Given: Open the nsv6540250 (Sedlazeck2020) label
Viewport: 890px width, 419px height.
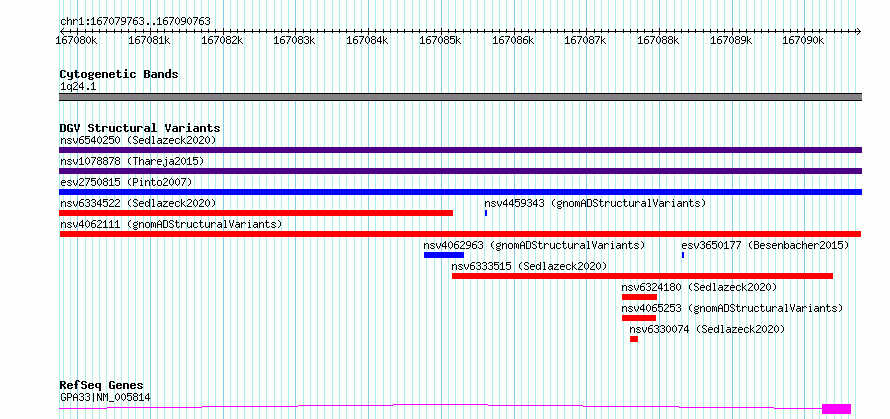Looking at the screenshot, I should pos(138,140).
